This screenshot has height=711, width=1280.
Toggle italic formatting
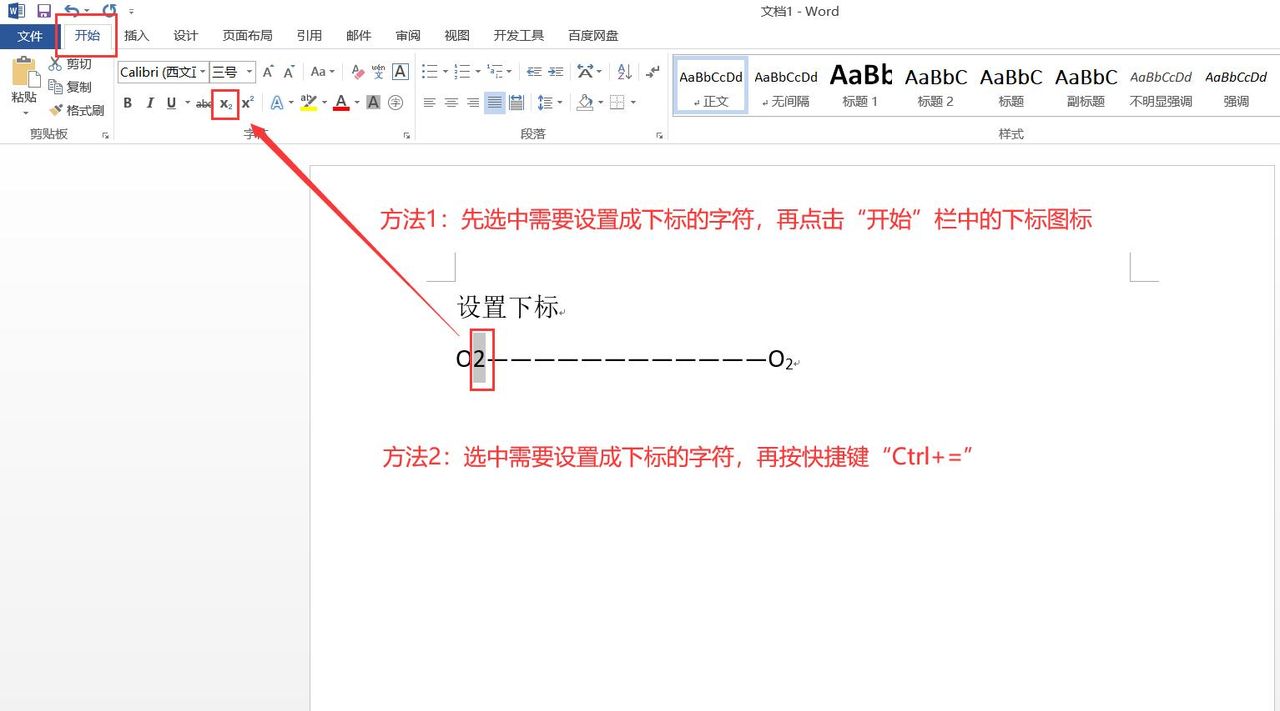tap(150, 103)
